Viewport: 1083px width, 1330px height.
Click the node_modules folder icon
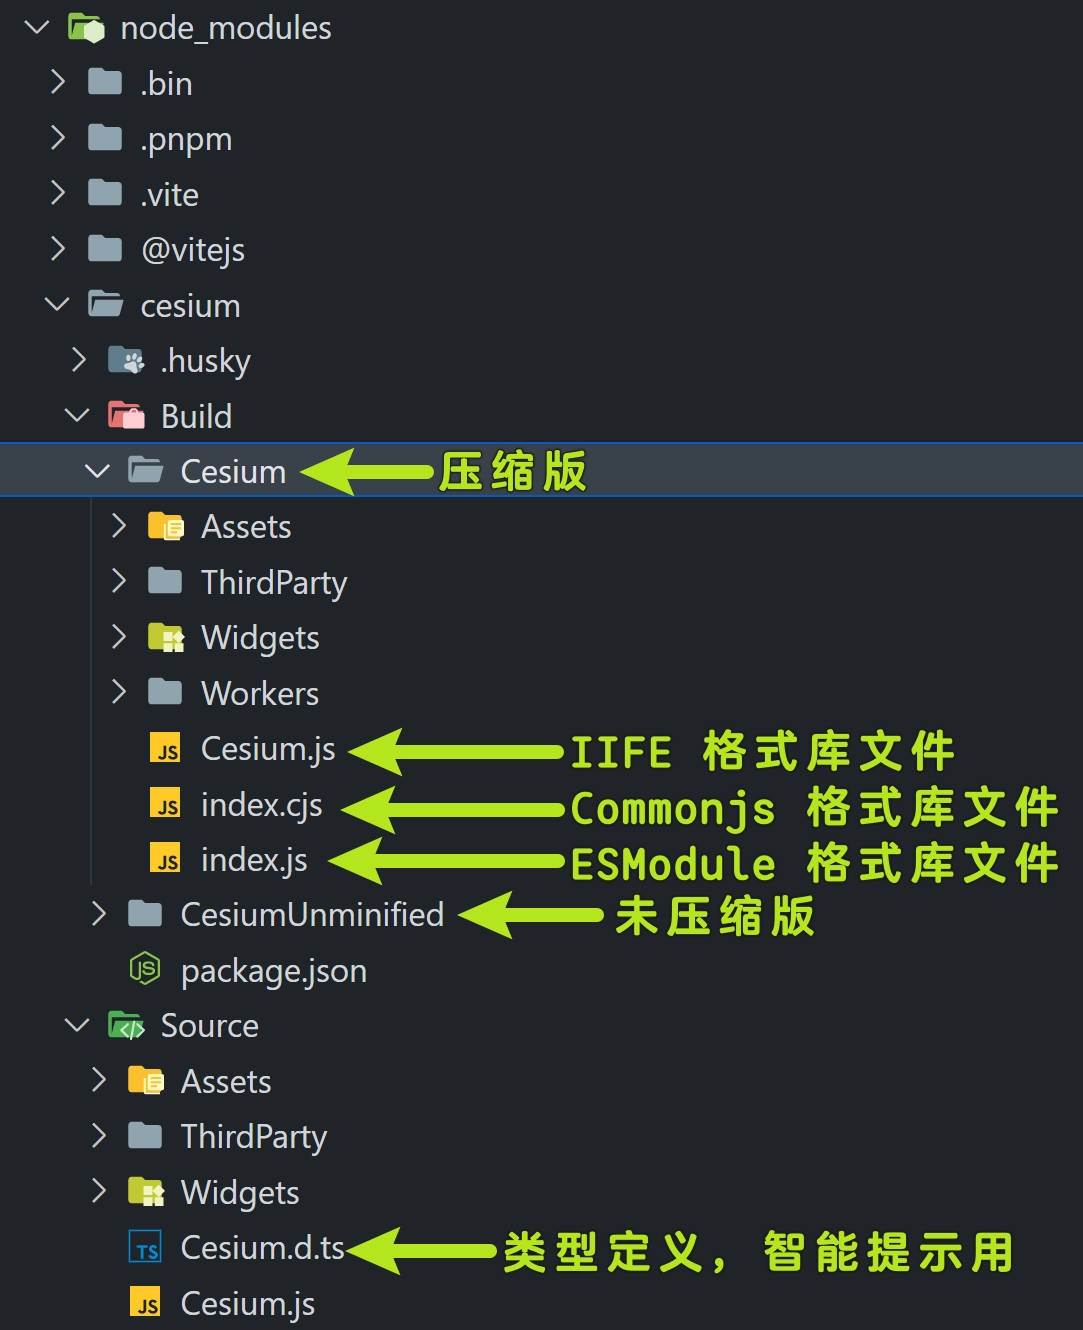click(86, 28)
